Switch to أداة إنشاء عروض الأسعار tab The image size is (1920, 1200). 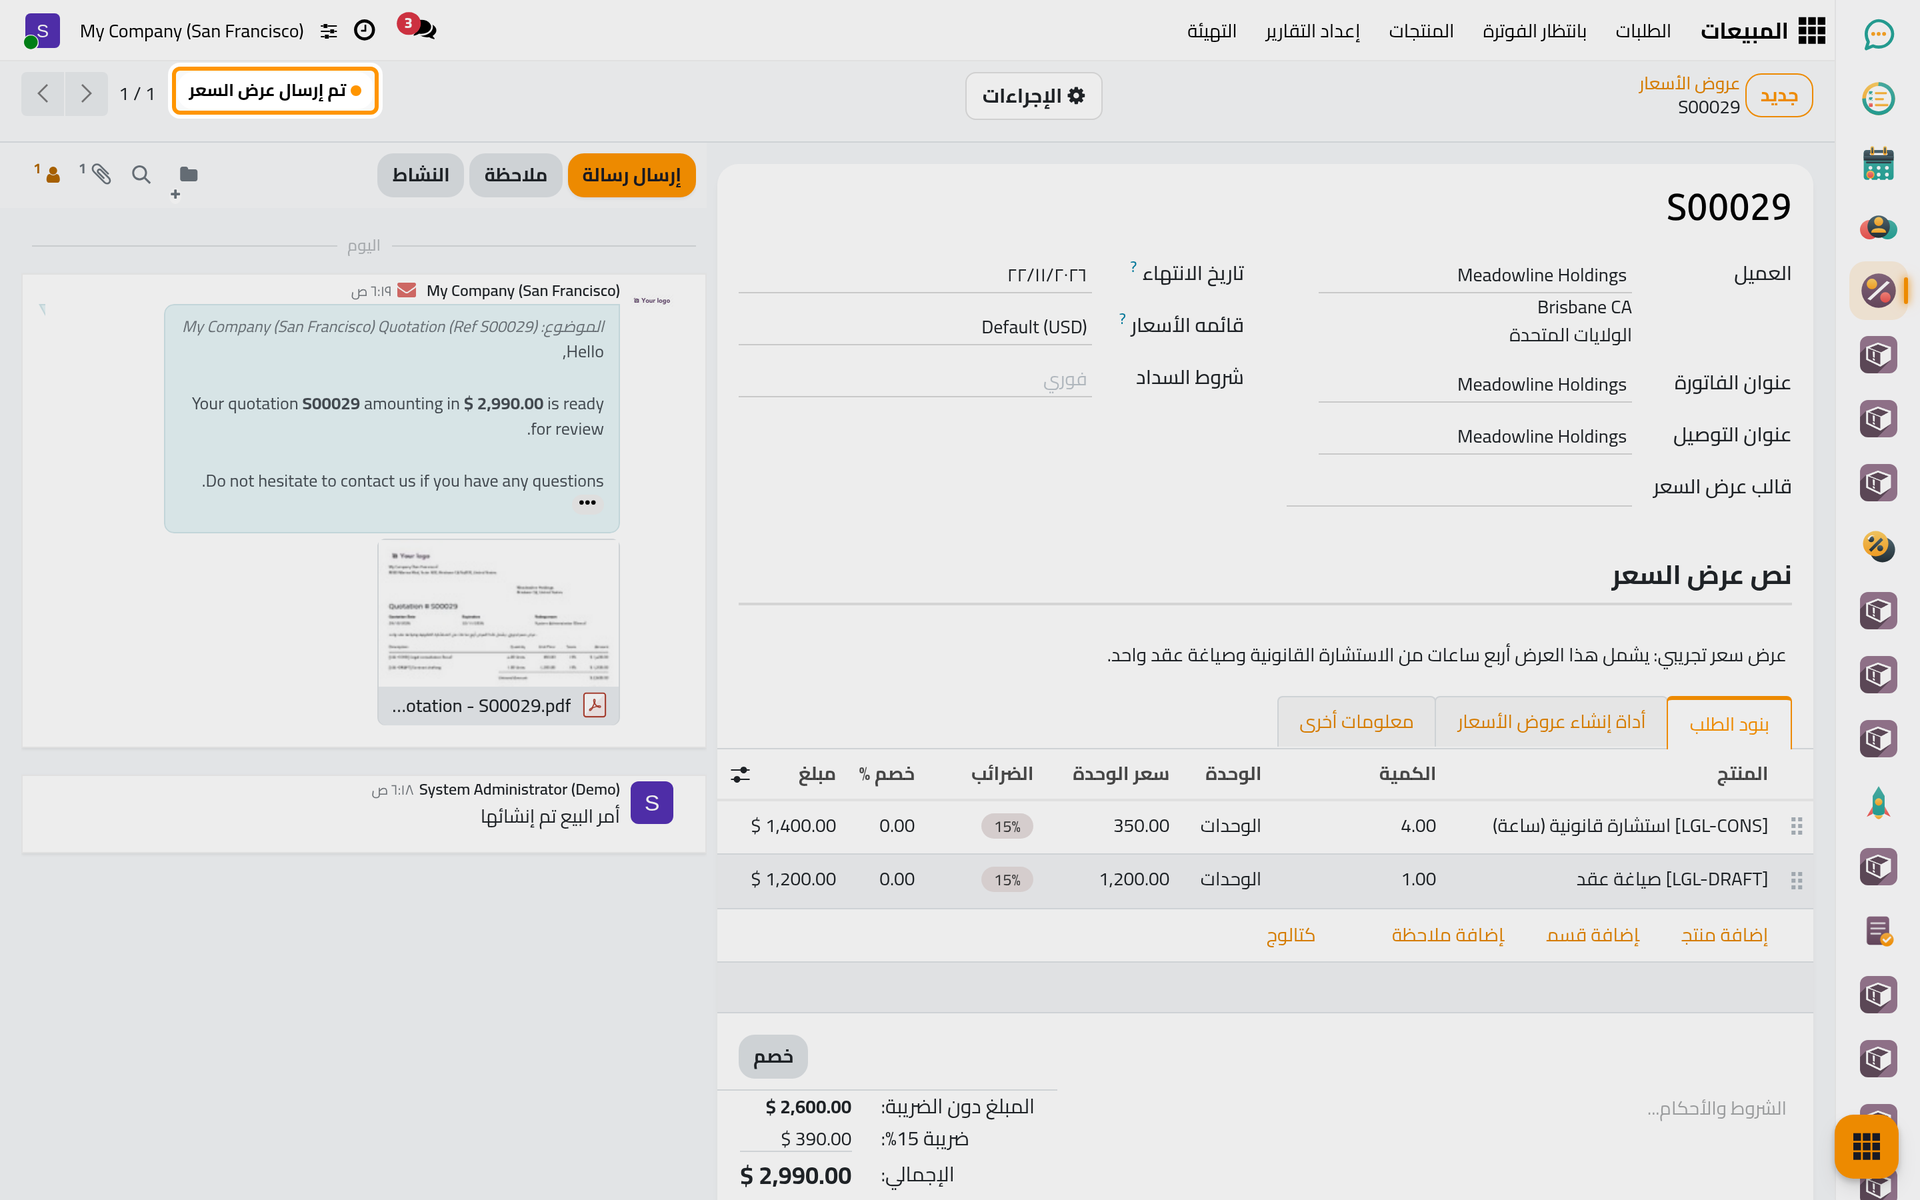click(1550, 722)
